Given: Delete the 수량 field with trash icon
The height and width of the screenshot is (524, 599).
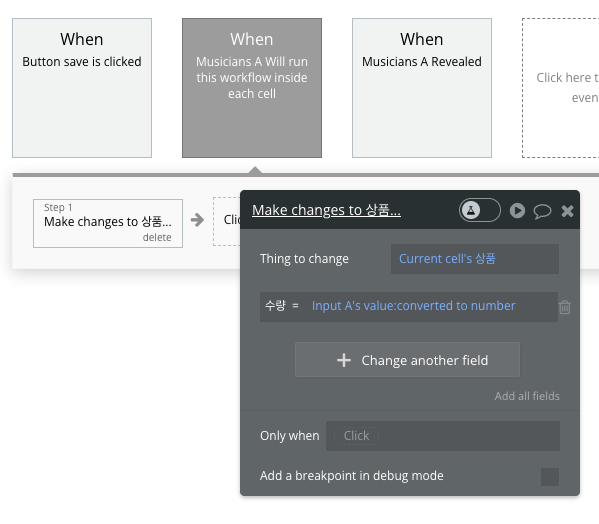Looking at the screenshot, I should [565, 307].
